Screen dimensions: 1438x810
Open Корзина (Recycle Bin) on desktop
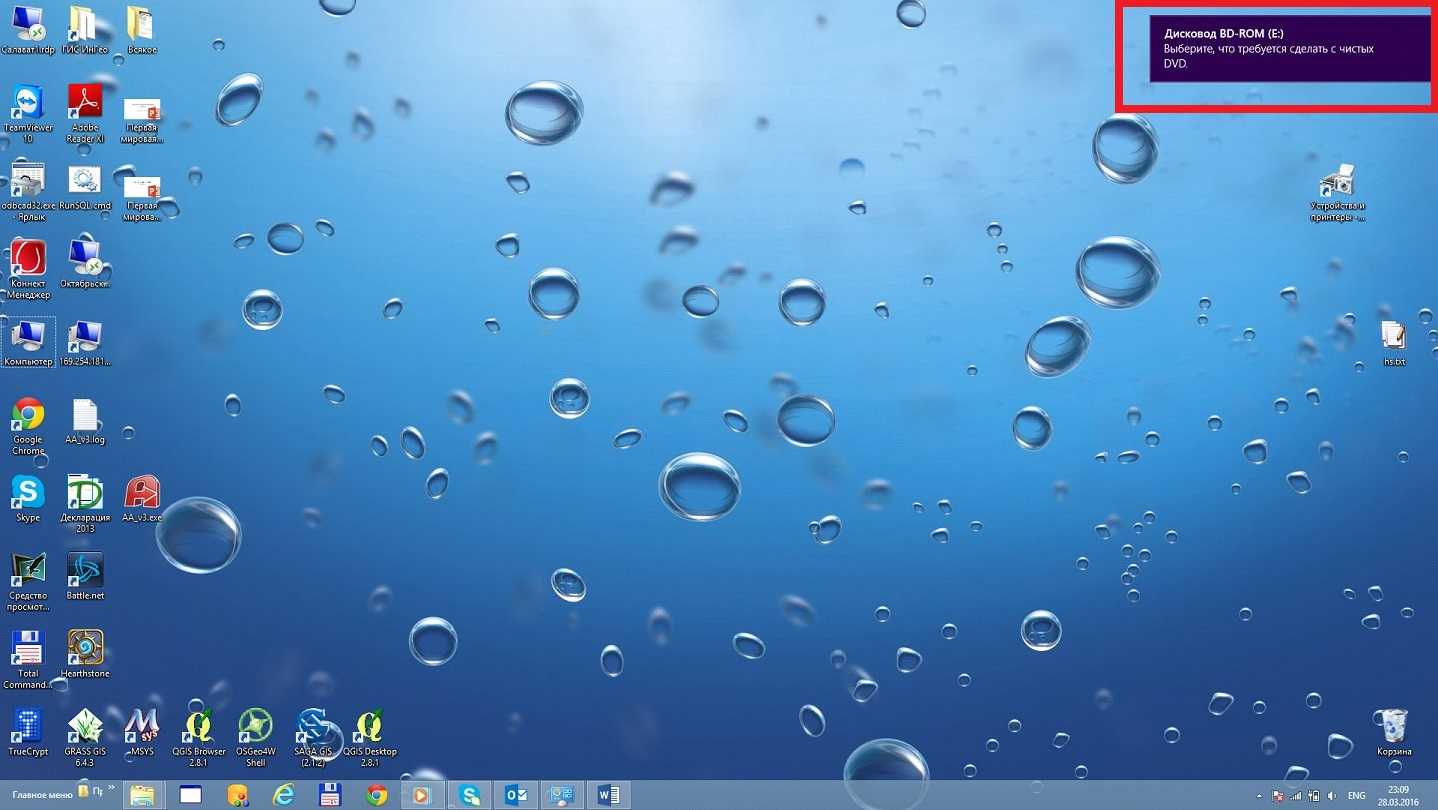(x=1393, y=727)
